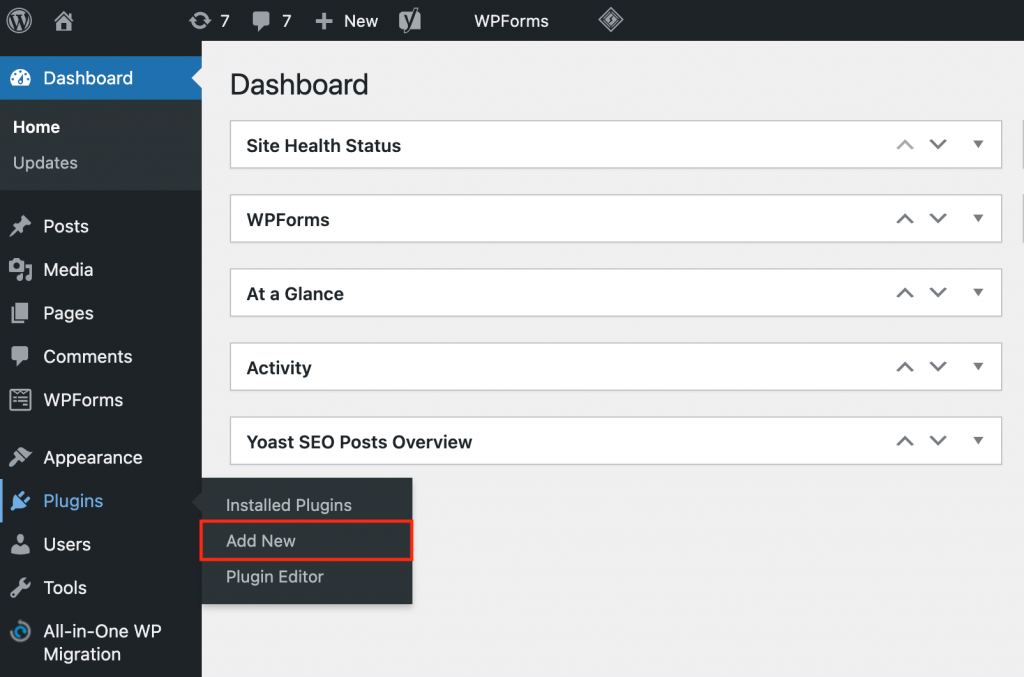The width and height of the screenshot is (1024, 677).
Task: Move the At a Glance panel down
Action: click(938, 293)
